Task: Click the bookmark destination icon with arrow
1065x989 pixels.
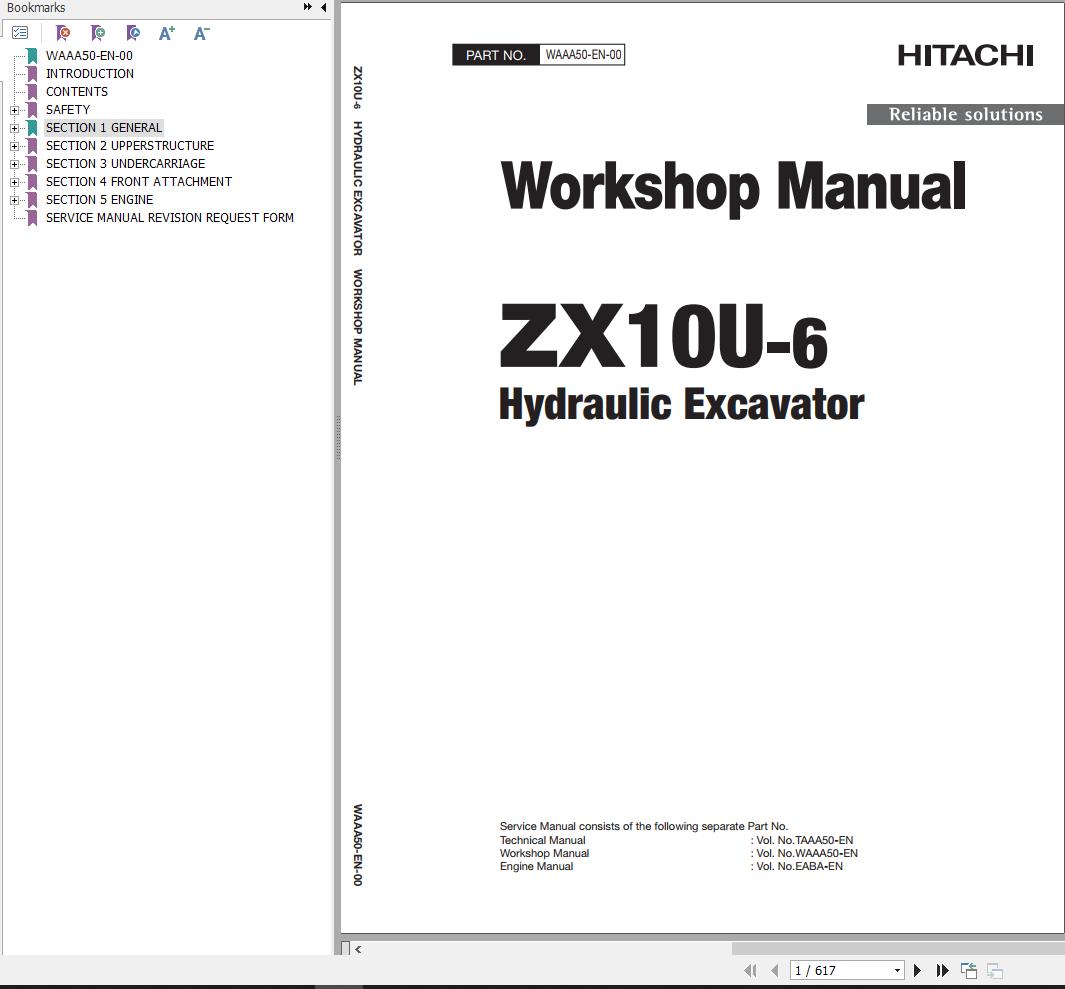Action: [133, 33]
